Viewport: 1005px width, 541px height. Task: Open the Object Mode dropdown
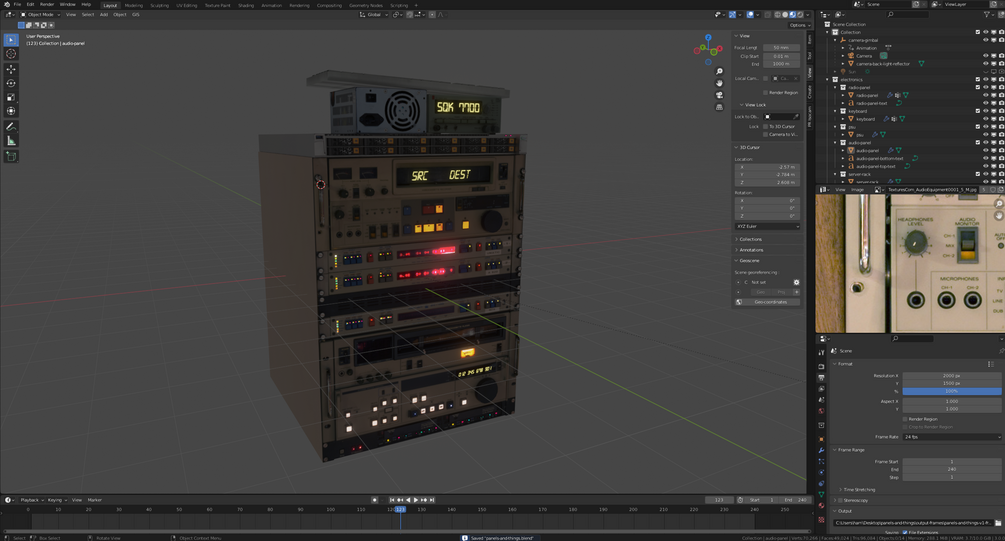42,14
